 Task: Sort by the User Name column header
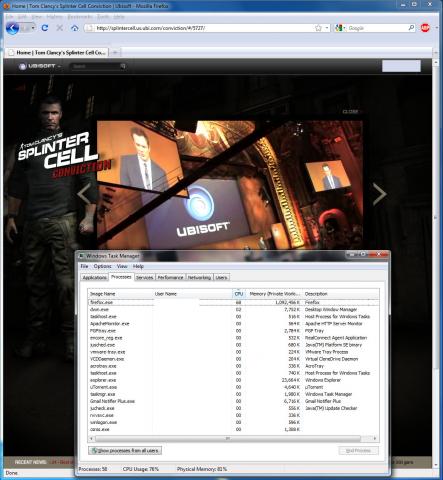192,294
